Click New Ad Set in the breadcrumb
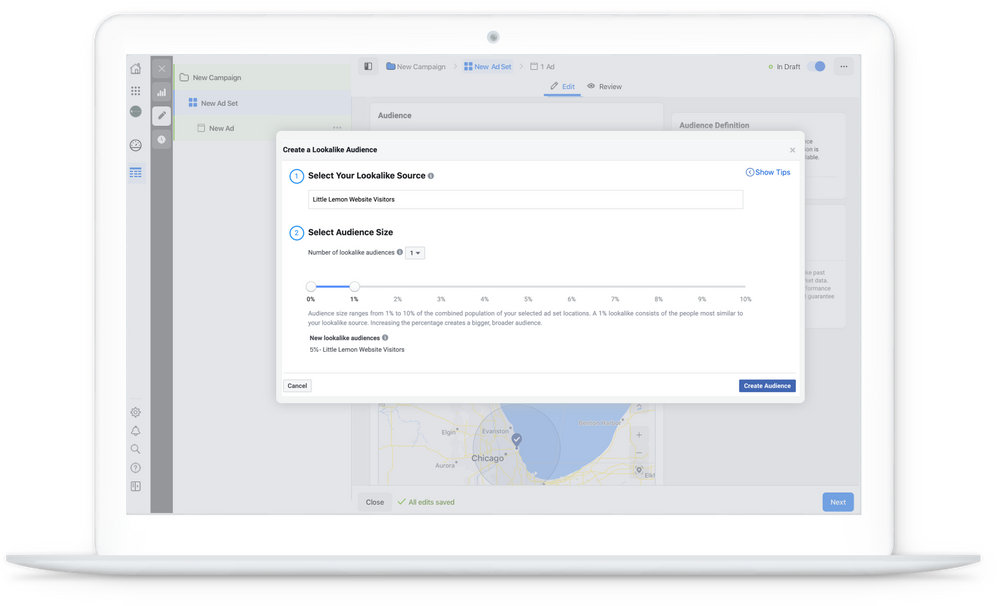Image resolution: width=1000 pixels, height=606 pixels. click(488, 66)
